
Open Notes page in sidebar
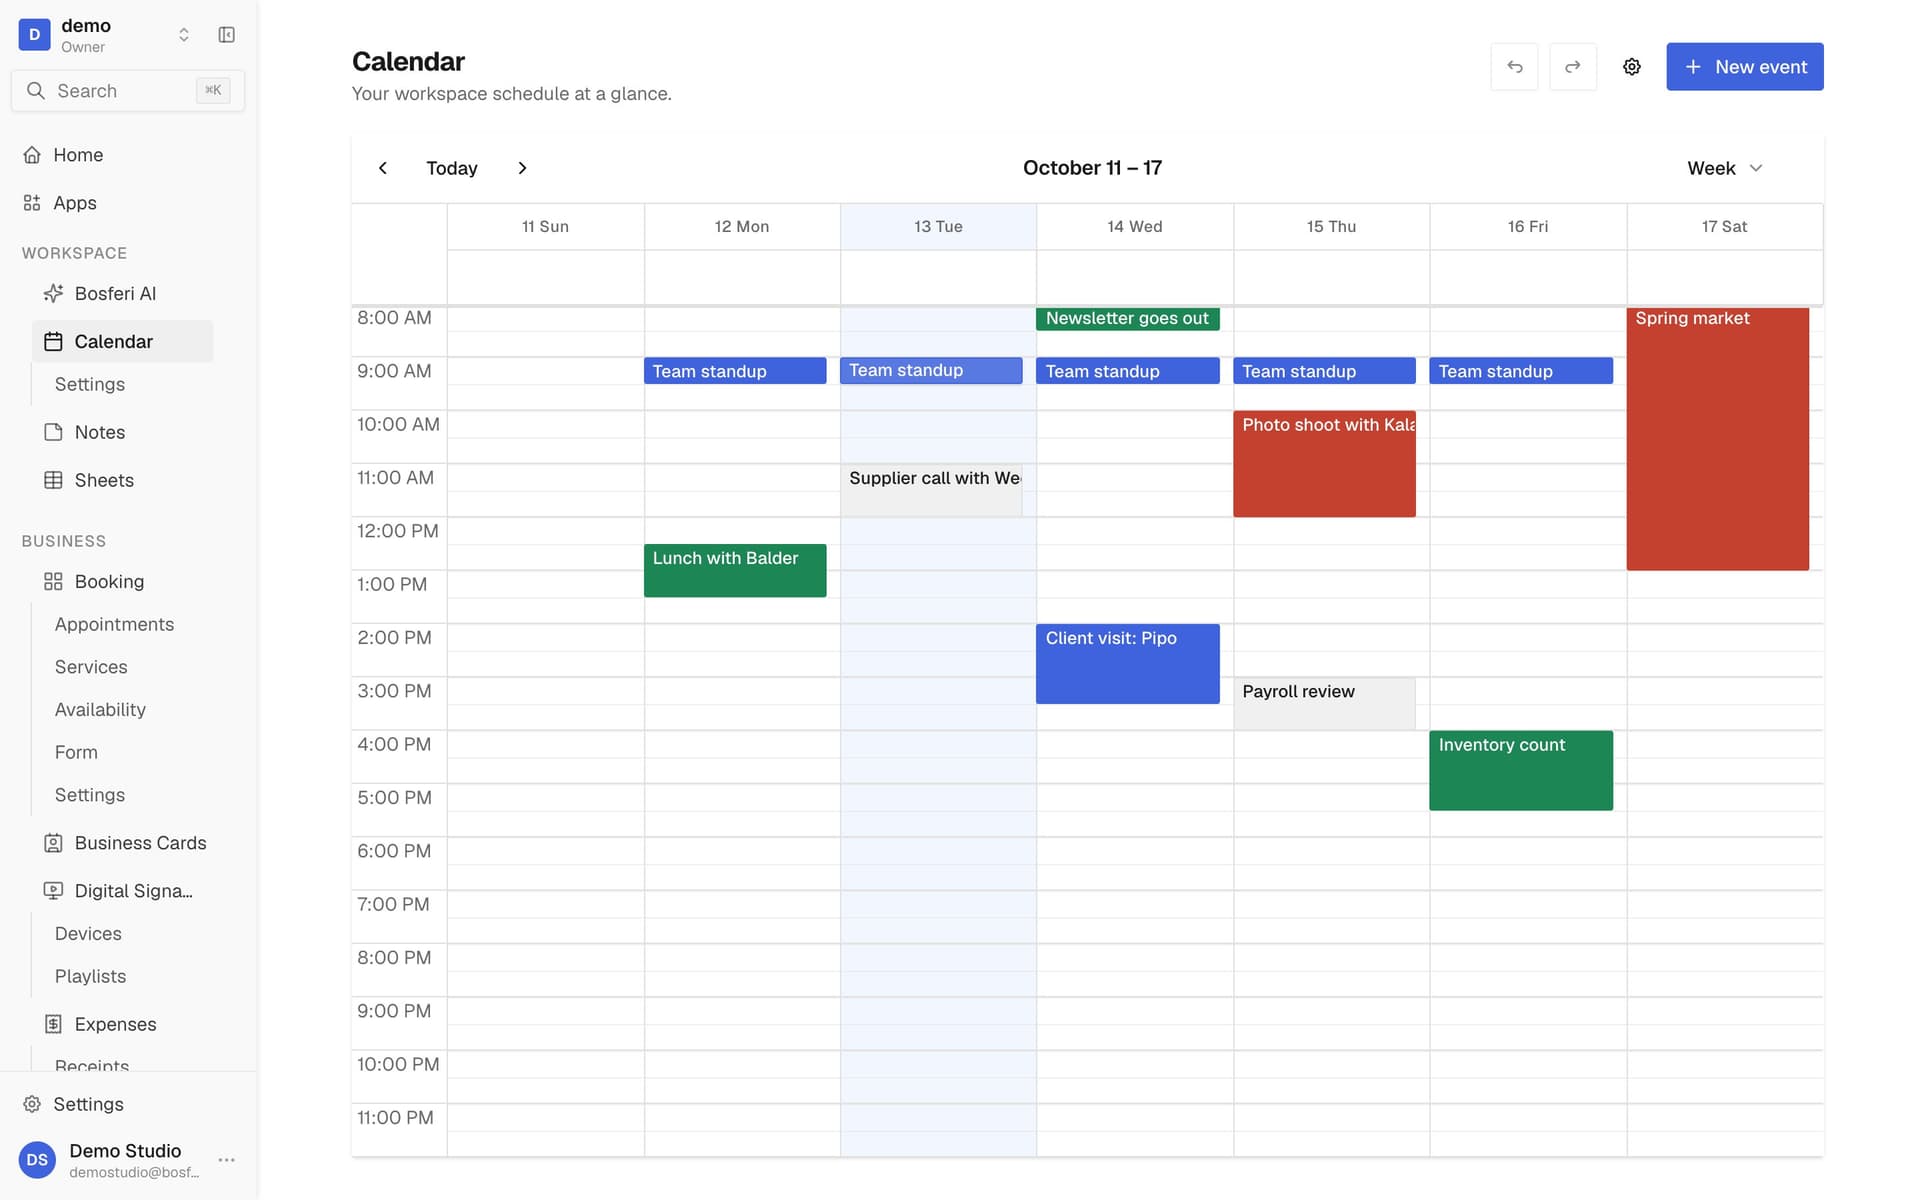pyautogui.click(x=122, y=432)
